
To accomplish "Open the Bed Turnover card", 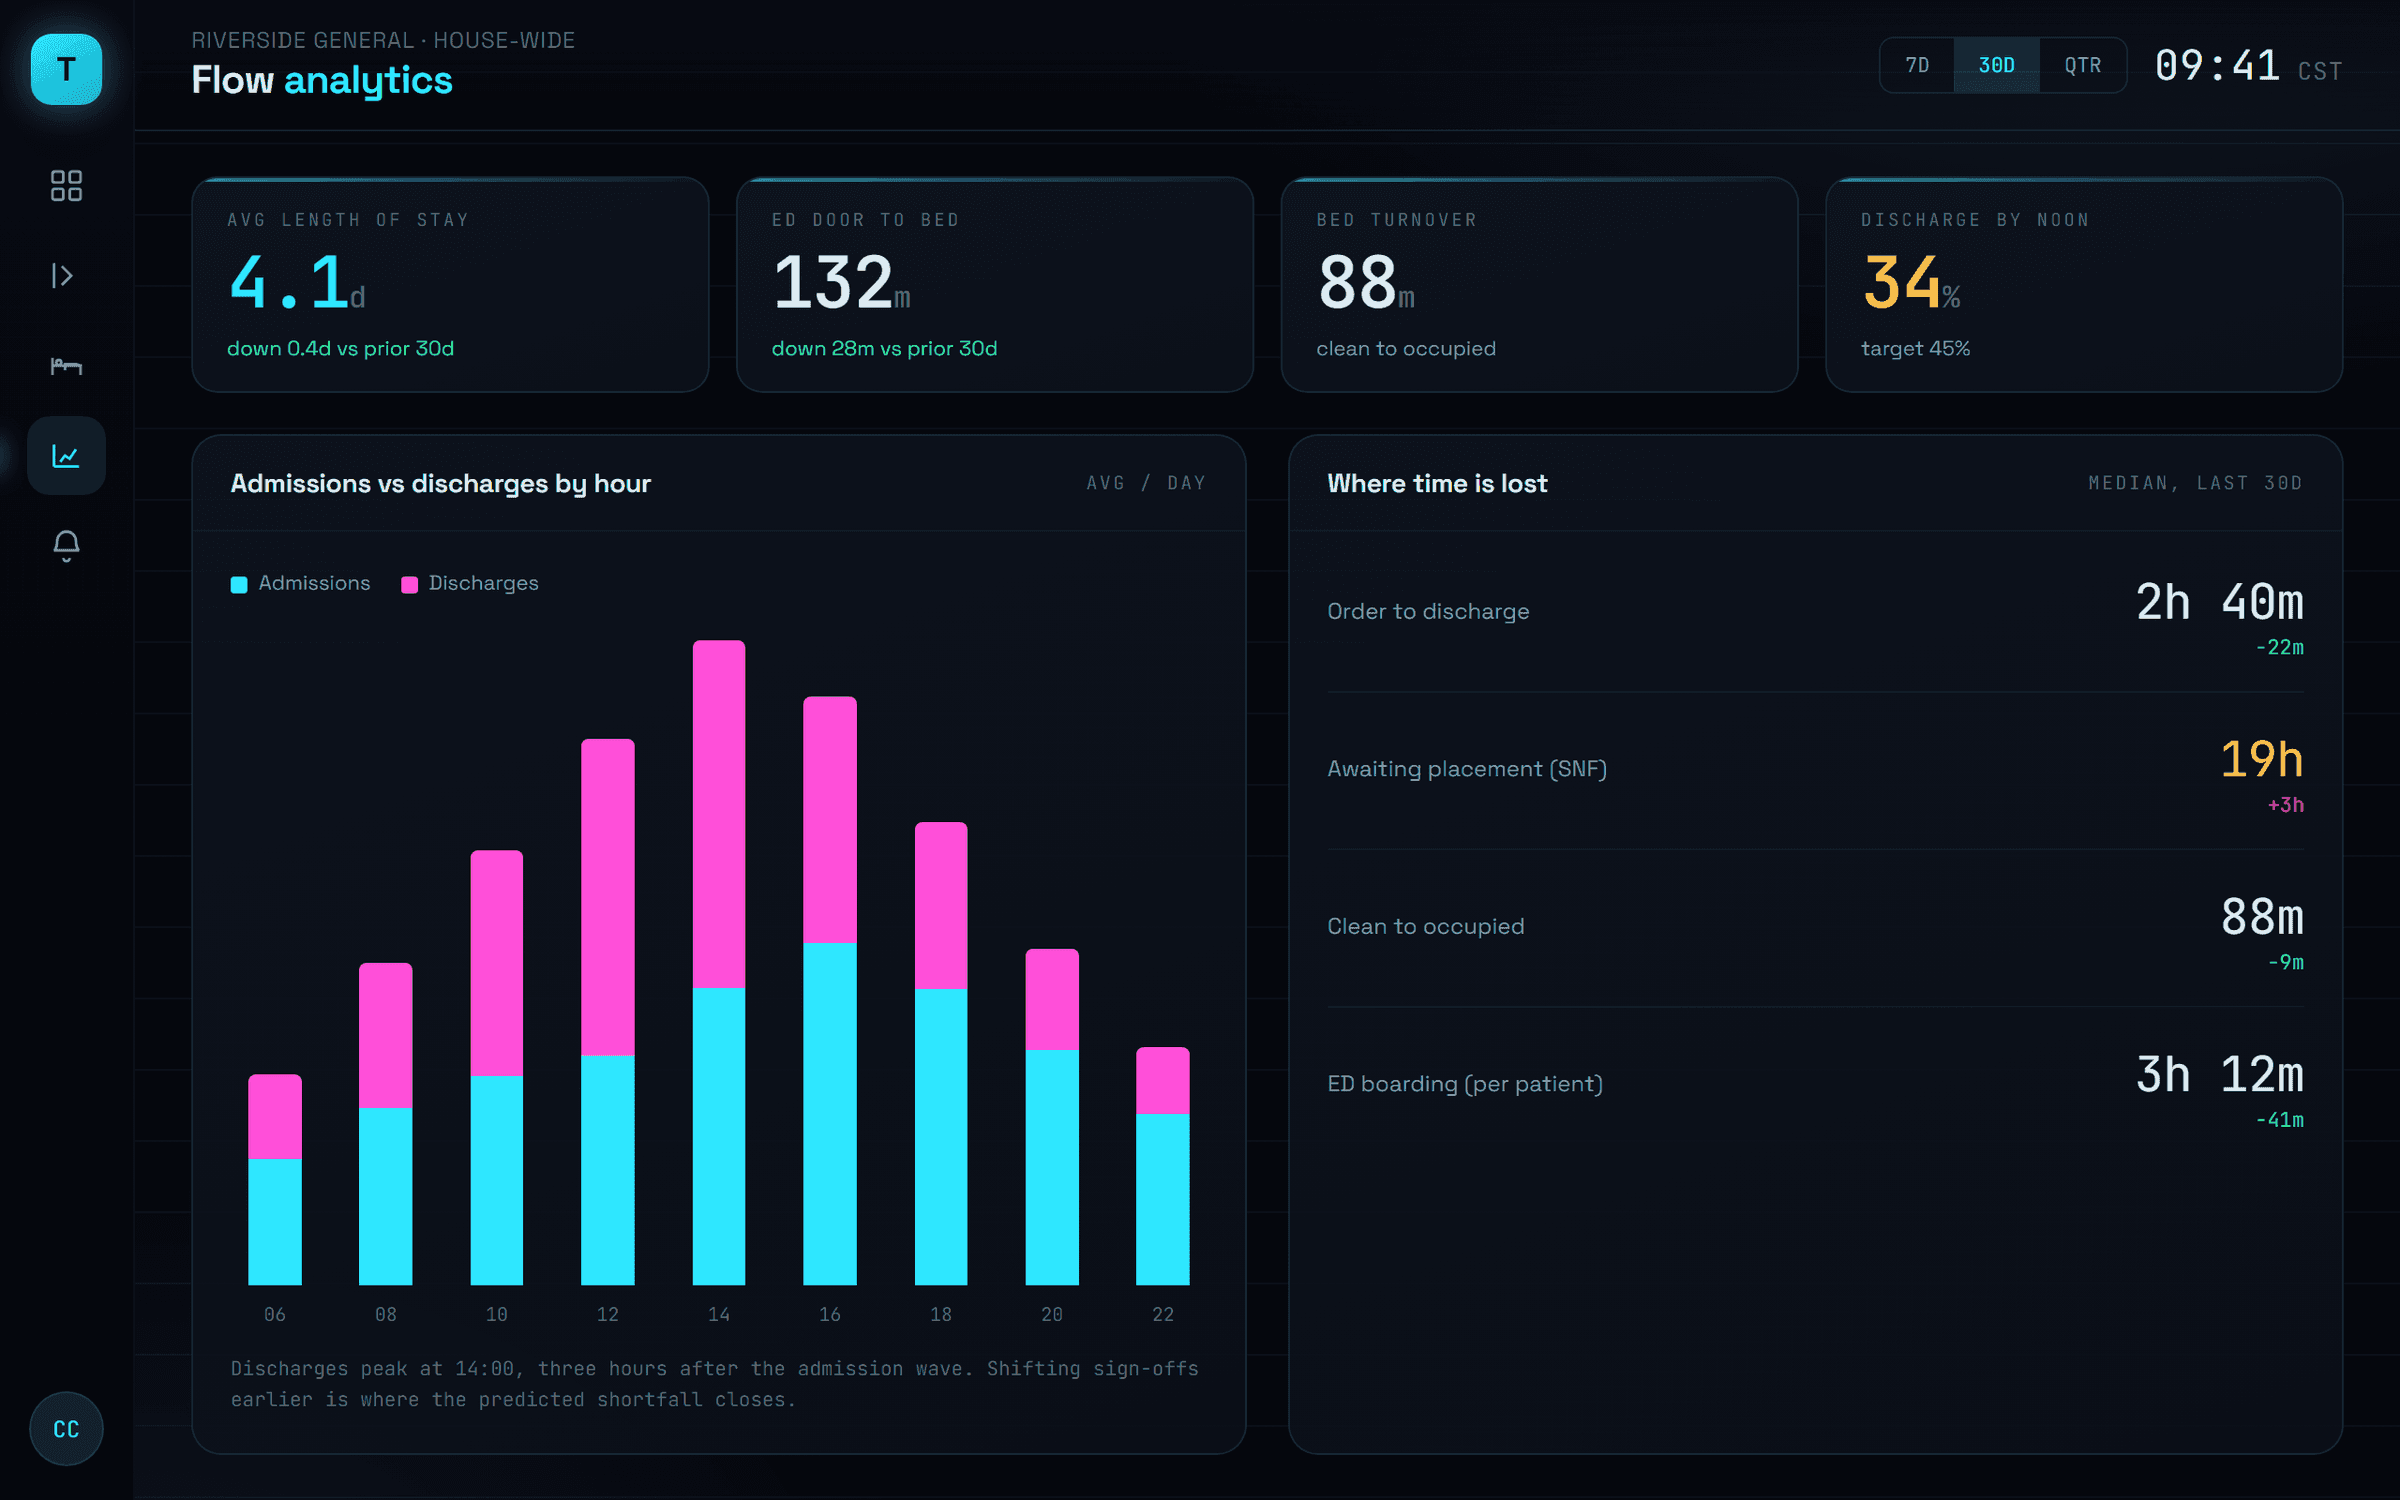I will click(x=1539, y=285).
